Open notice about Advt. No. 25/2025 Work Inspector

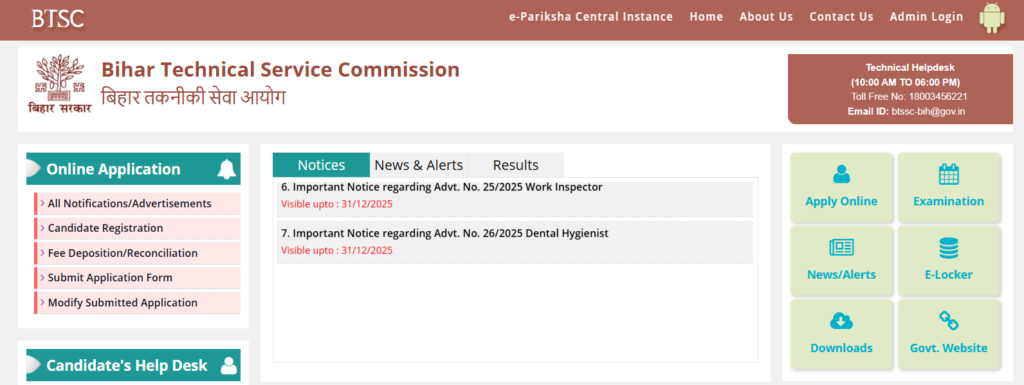441,187
